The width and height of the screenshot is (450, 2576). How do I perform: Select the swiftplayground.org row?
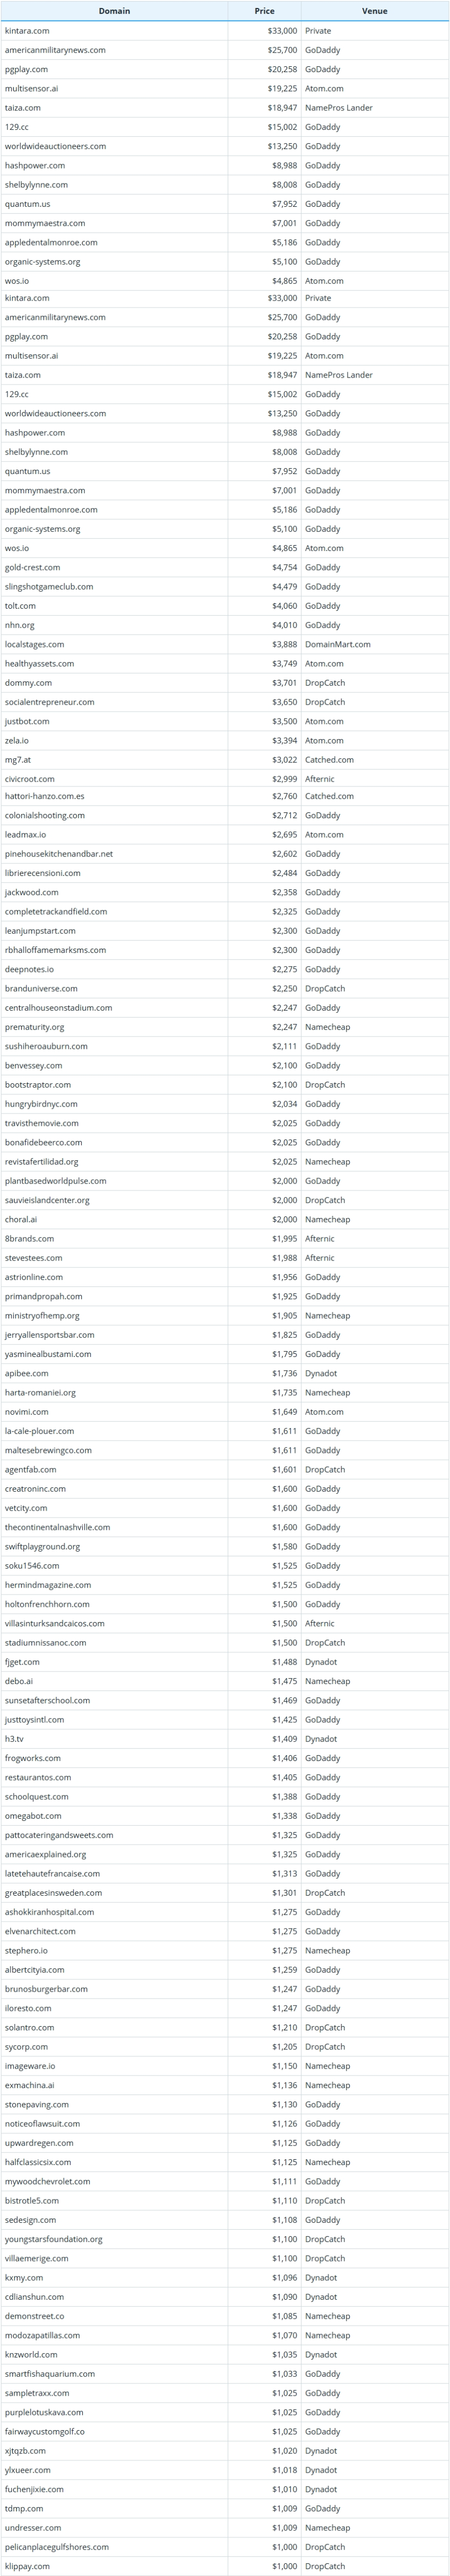pyautogui.click(x=225, y=1546)
